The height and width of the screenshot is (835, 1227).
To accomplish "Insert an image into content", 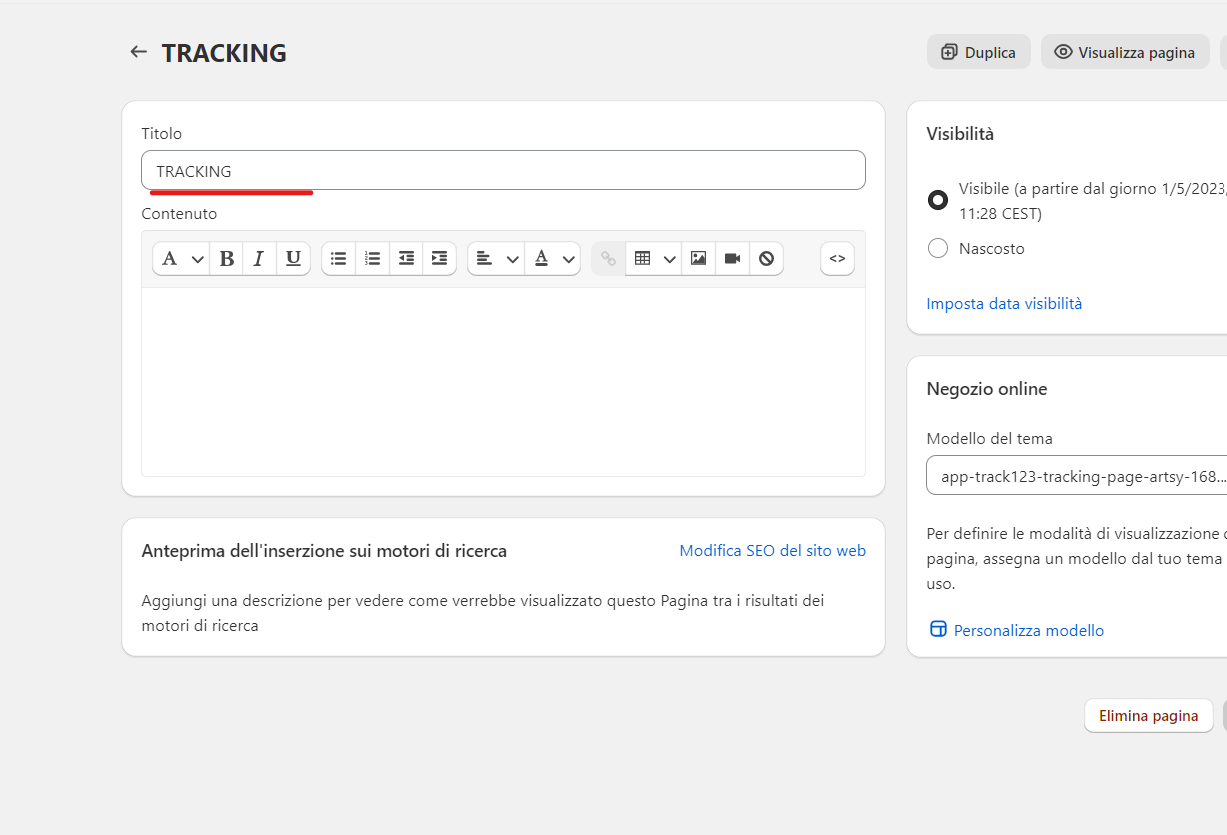I will tap(698, 258).
